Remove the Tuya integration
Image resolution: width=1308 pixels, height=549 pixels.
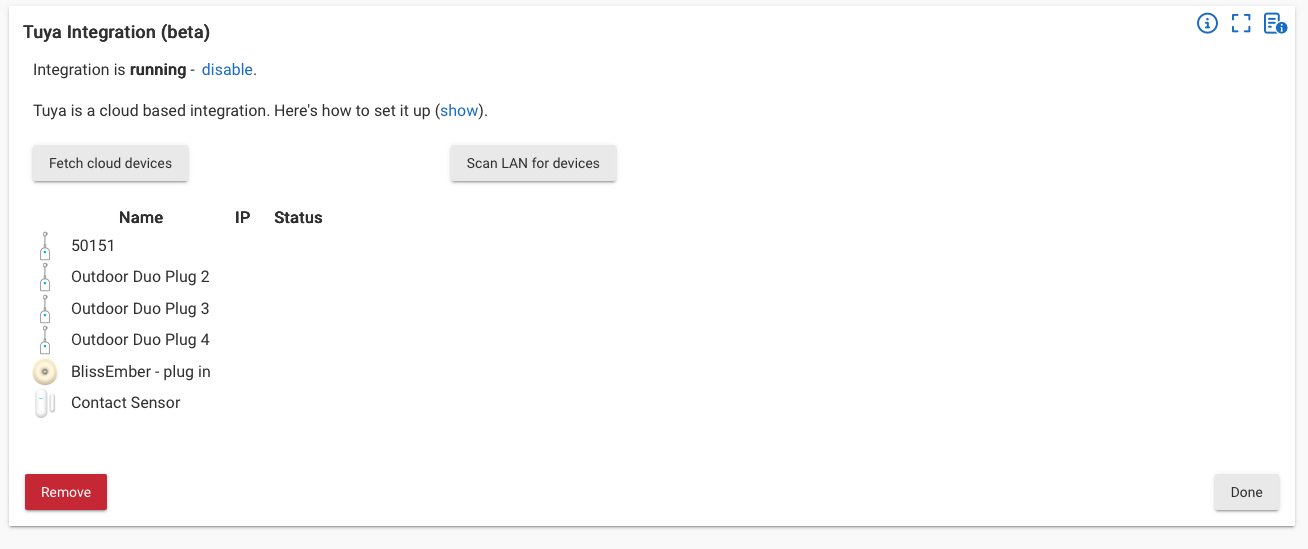click(x=66, y=492)
